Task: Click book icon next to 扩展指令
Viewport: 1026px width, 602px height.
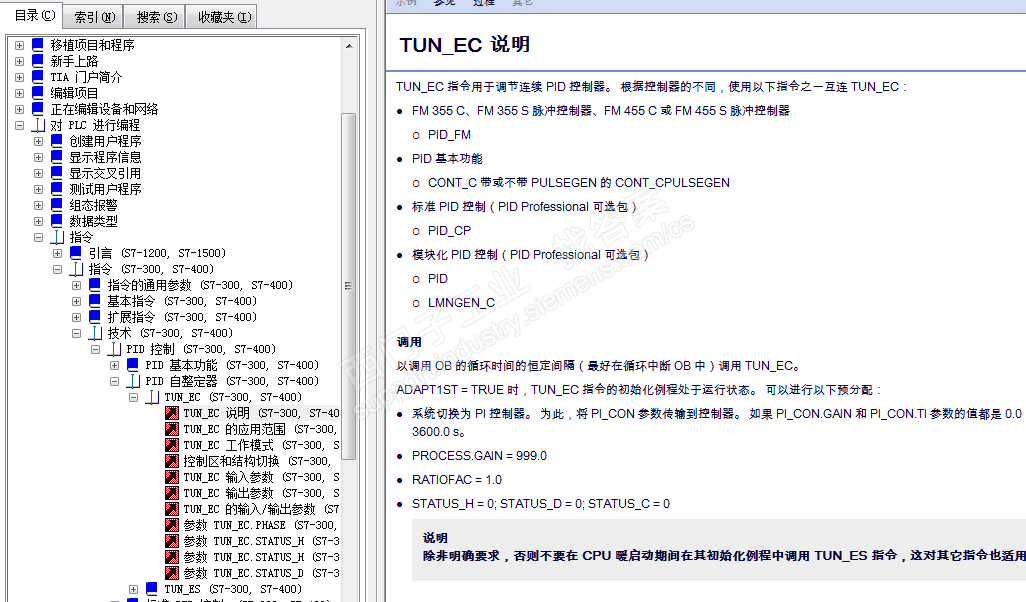Action: 95,317
